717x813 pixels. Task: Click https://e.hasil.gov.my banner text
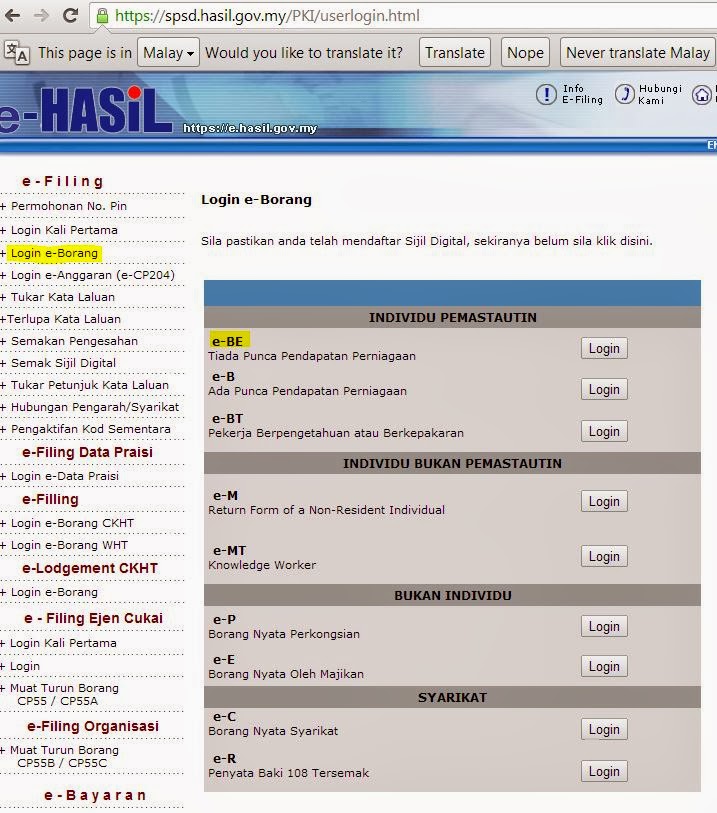pos(250,128)
